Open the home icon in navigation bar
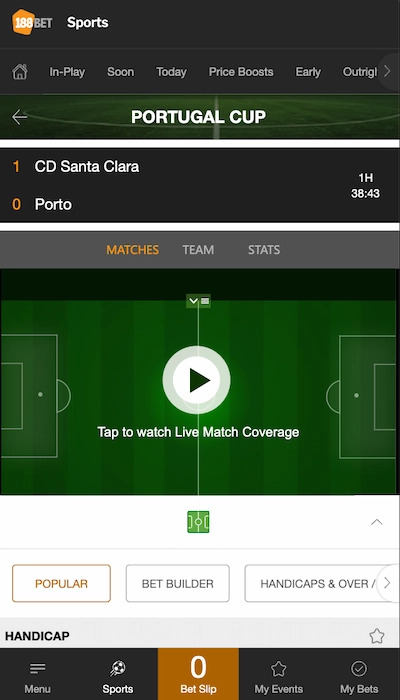Image resolution: width=400 pixels, height=700 pixels. pos(20,72)
